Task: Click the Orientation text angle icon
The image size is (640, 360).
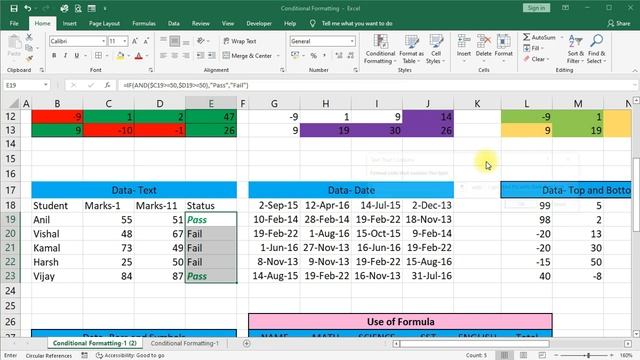Action: coord(200,41)
